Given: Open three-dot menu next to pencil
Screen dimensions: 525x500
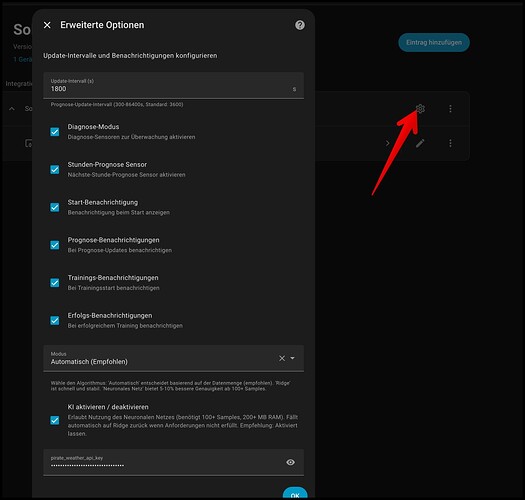Looking at the screenshot, I should pos(450,143).
